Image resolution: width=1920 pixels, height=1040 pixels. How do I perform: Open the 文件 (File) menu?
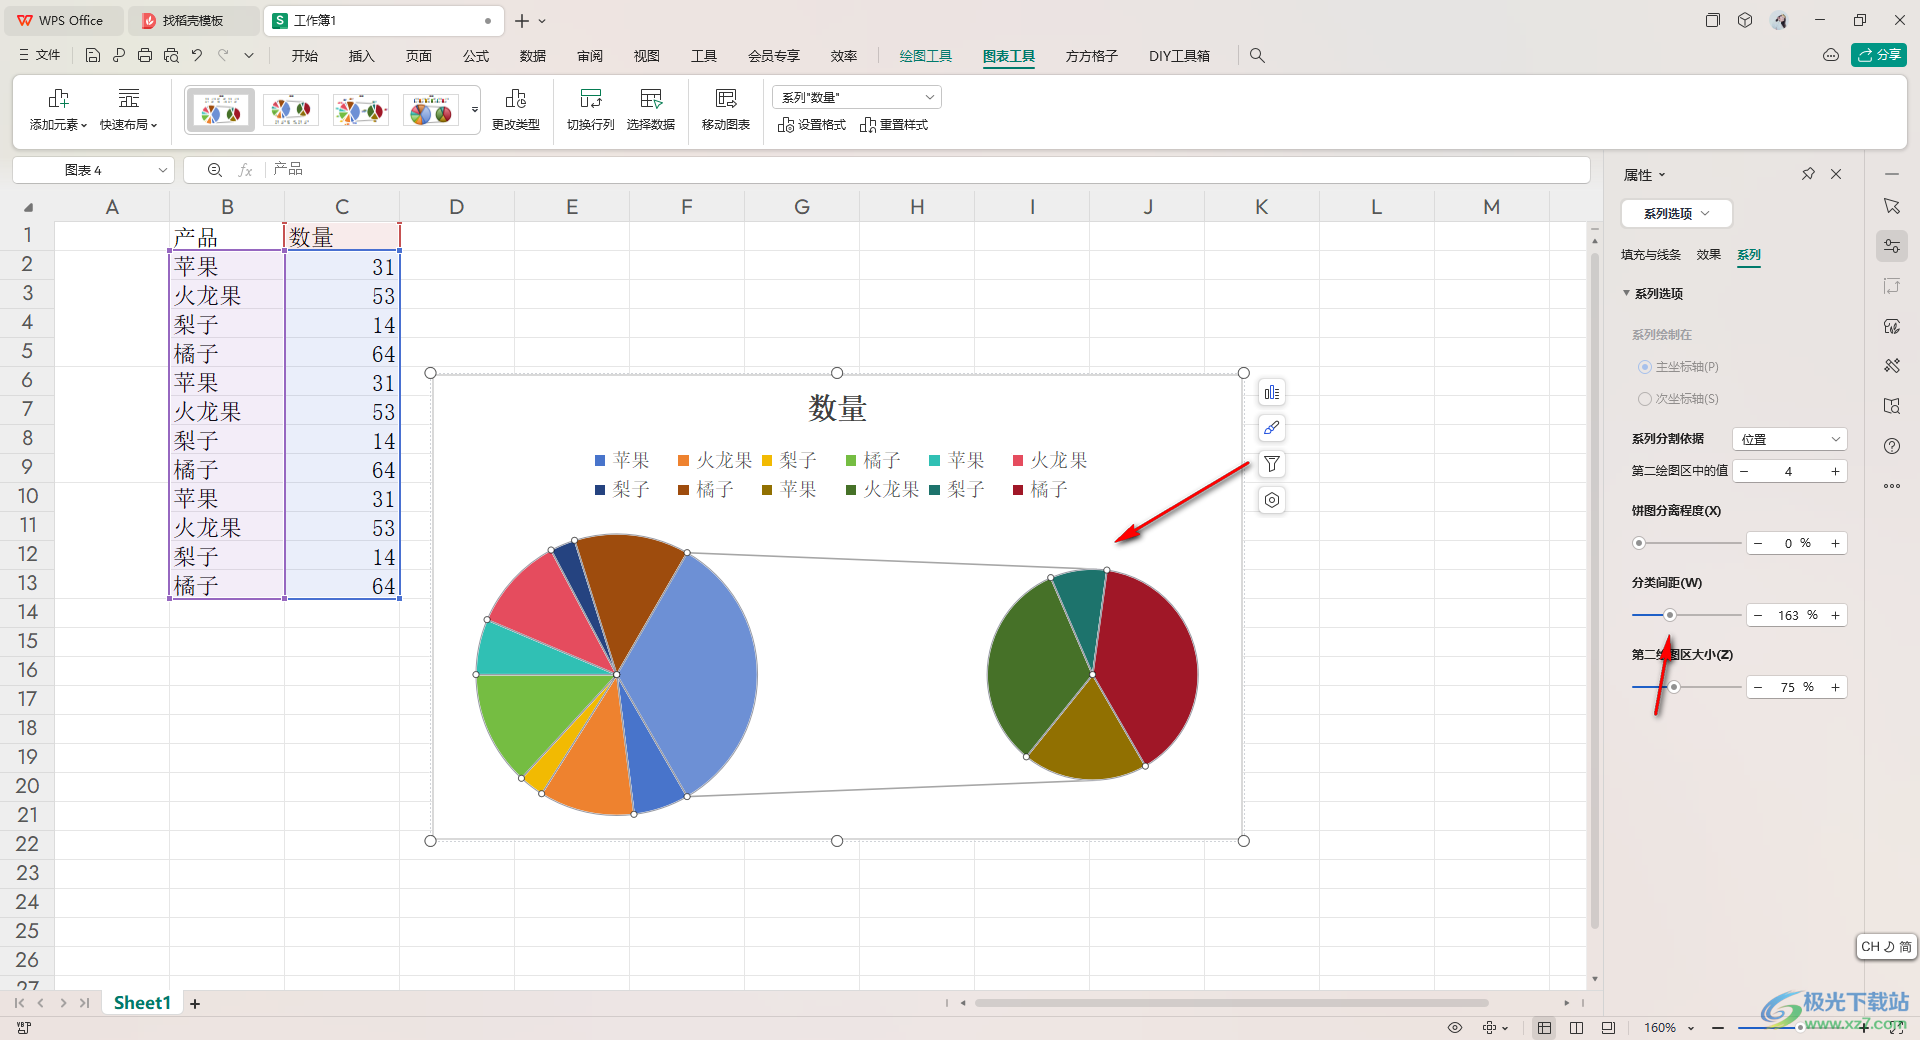[x=40, y=56]
